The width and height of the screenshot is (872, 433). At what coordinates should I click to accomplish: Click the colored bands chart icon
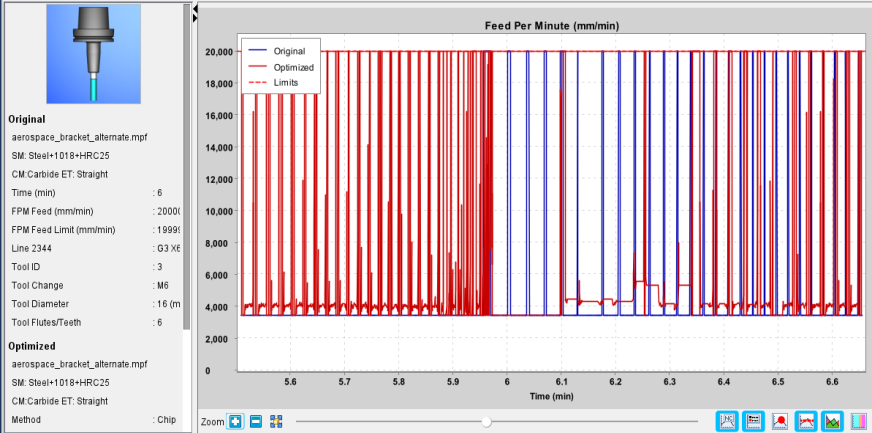(859, 421)
